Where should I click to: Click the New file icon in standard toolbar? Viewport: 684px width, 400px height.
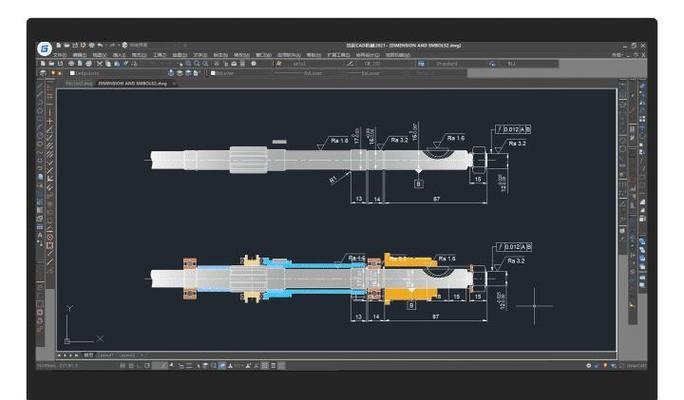tap(43, 64)
